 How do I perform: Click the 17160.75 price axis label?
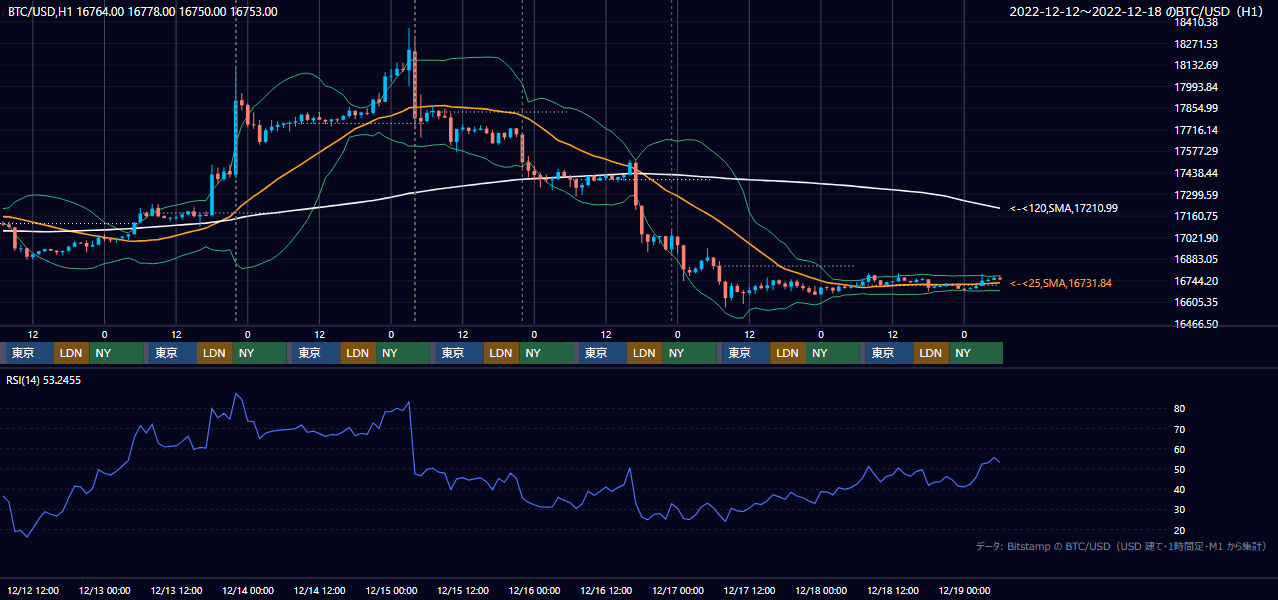coord(1197,216)
